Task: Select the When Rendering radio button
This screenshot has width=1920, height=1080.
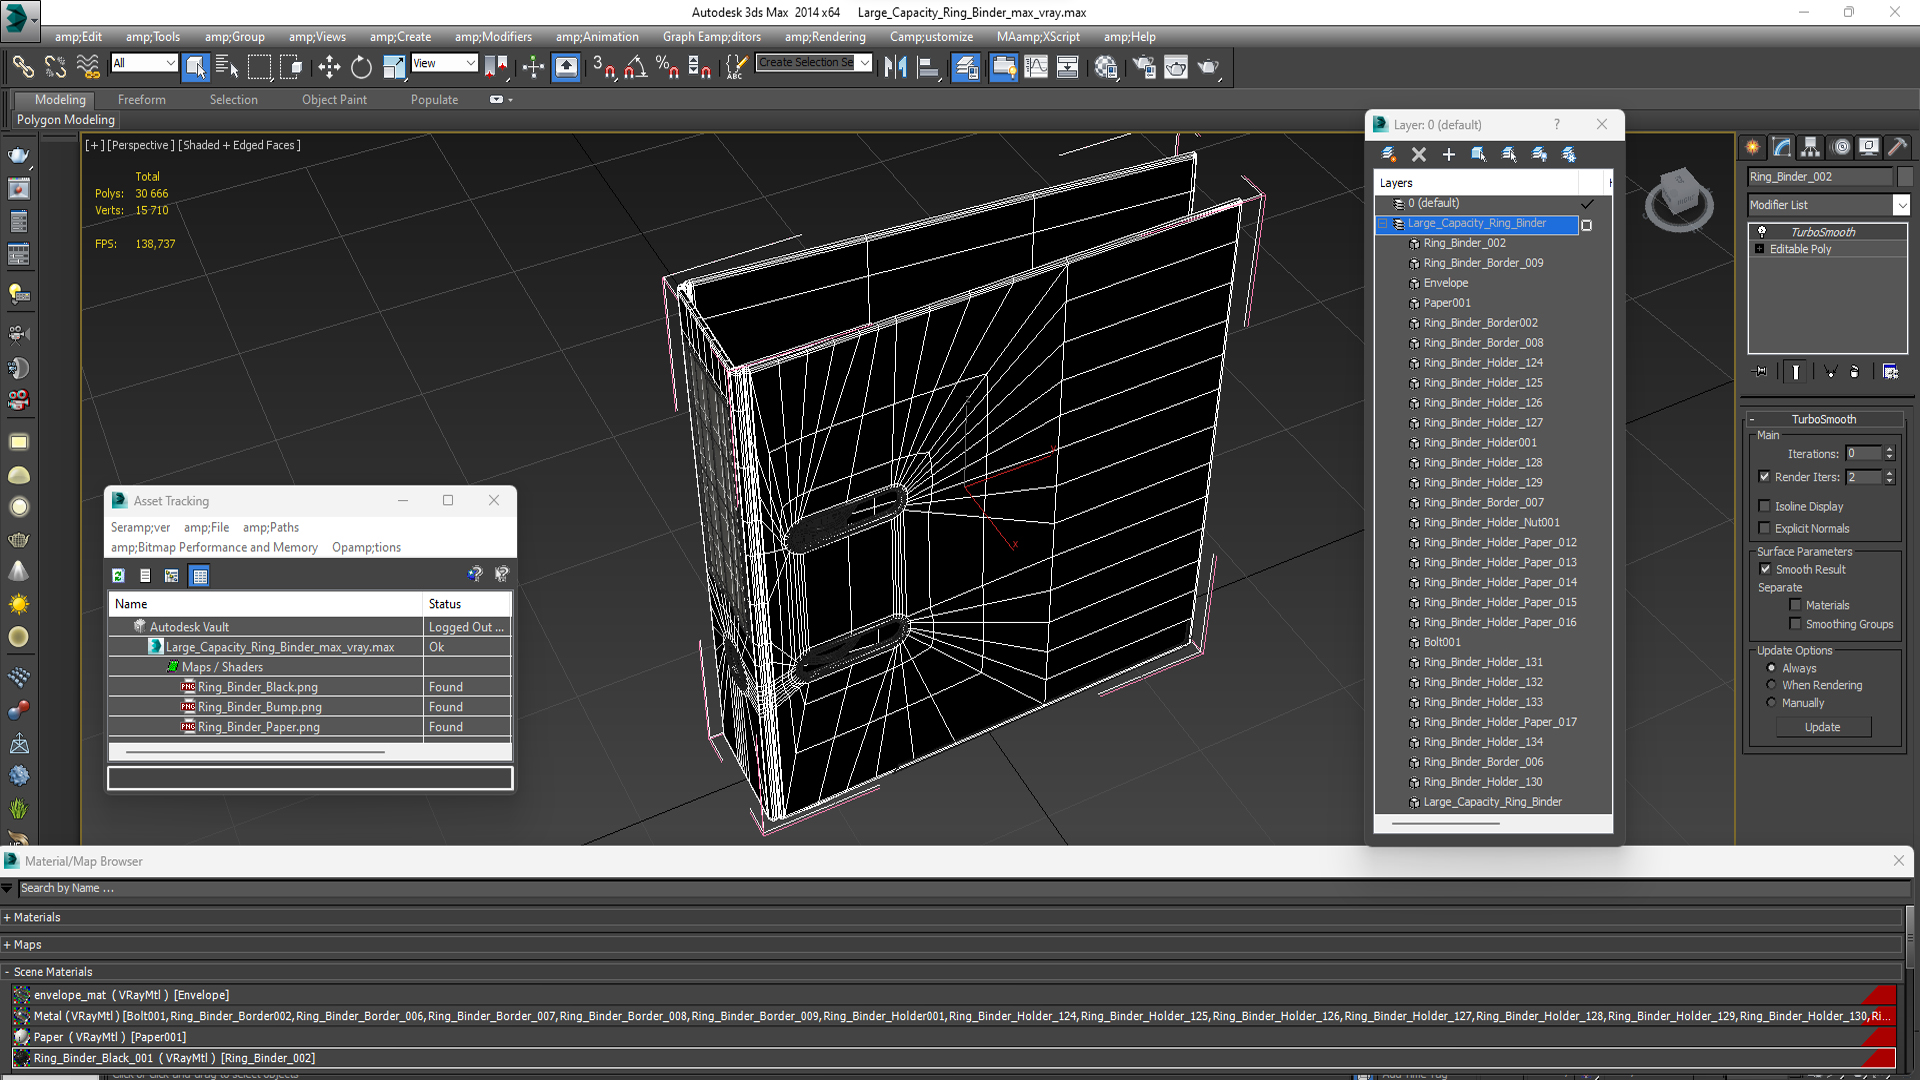Action: pos(1771,685)
